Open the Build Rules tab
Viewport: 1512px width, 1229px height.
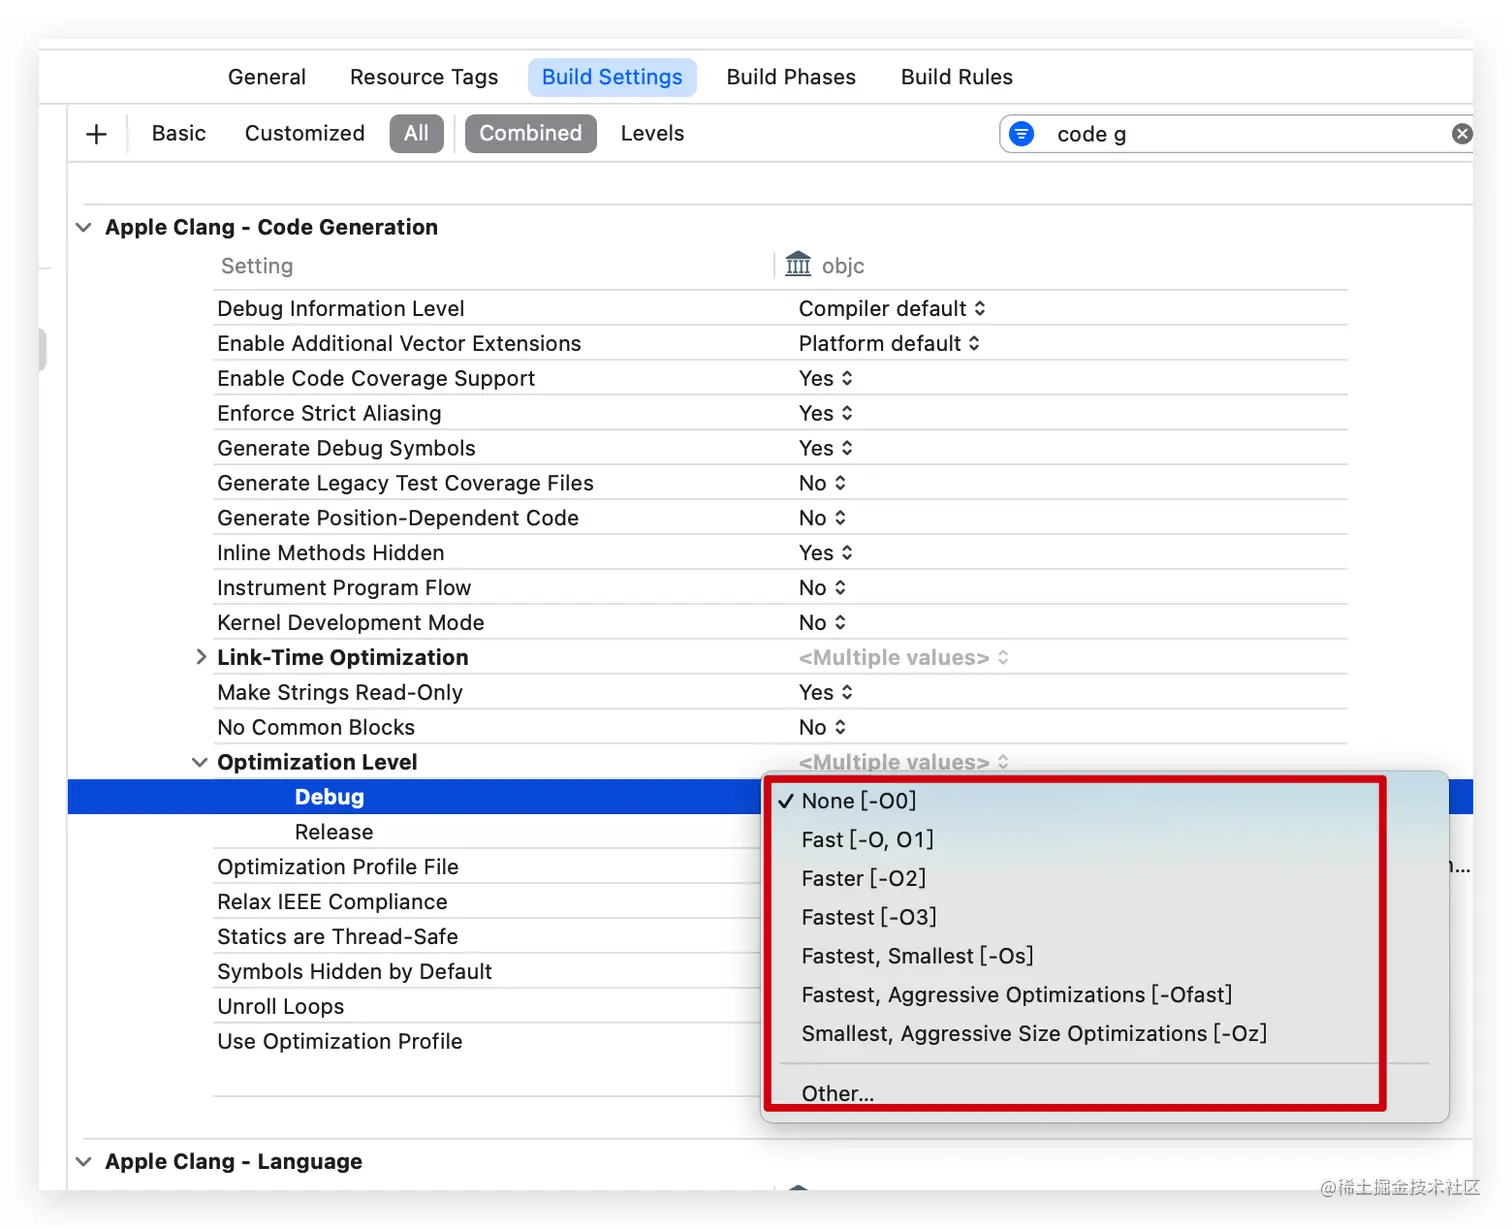click(957, 77)
